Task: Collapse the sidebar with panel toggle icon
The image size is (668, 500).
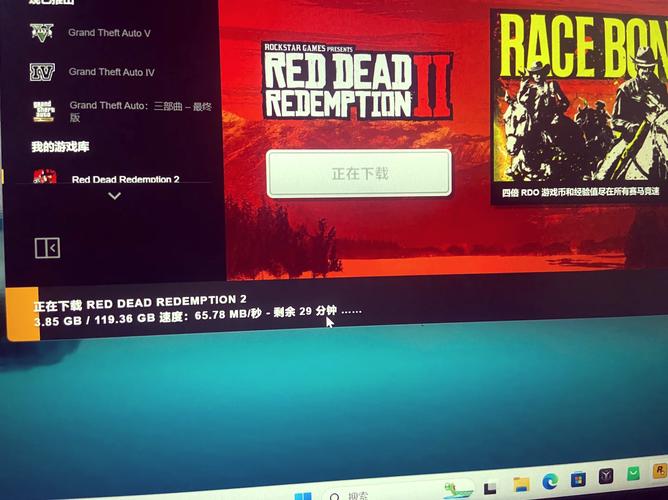Action: tap(47, 248)
